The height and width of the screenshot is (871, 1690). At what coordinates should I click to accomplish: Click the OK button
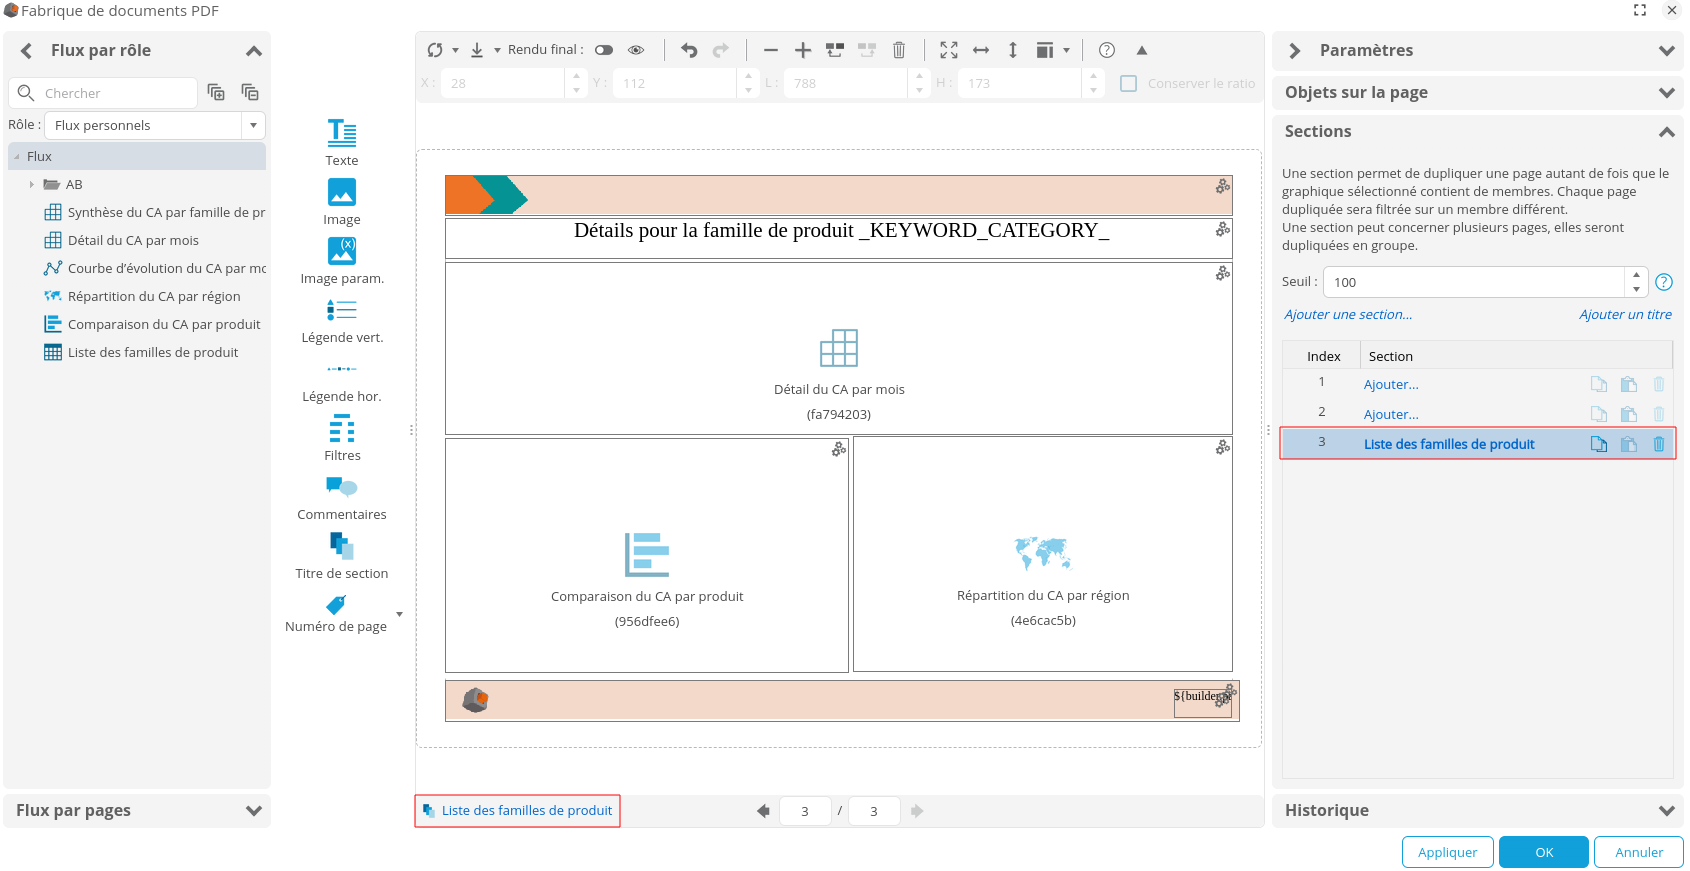[x=1544, y=852]
